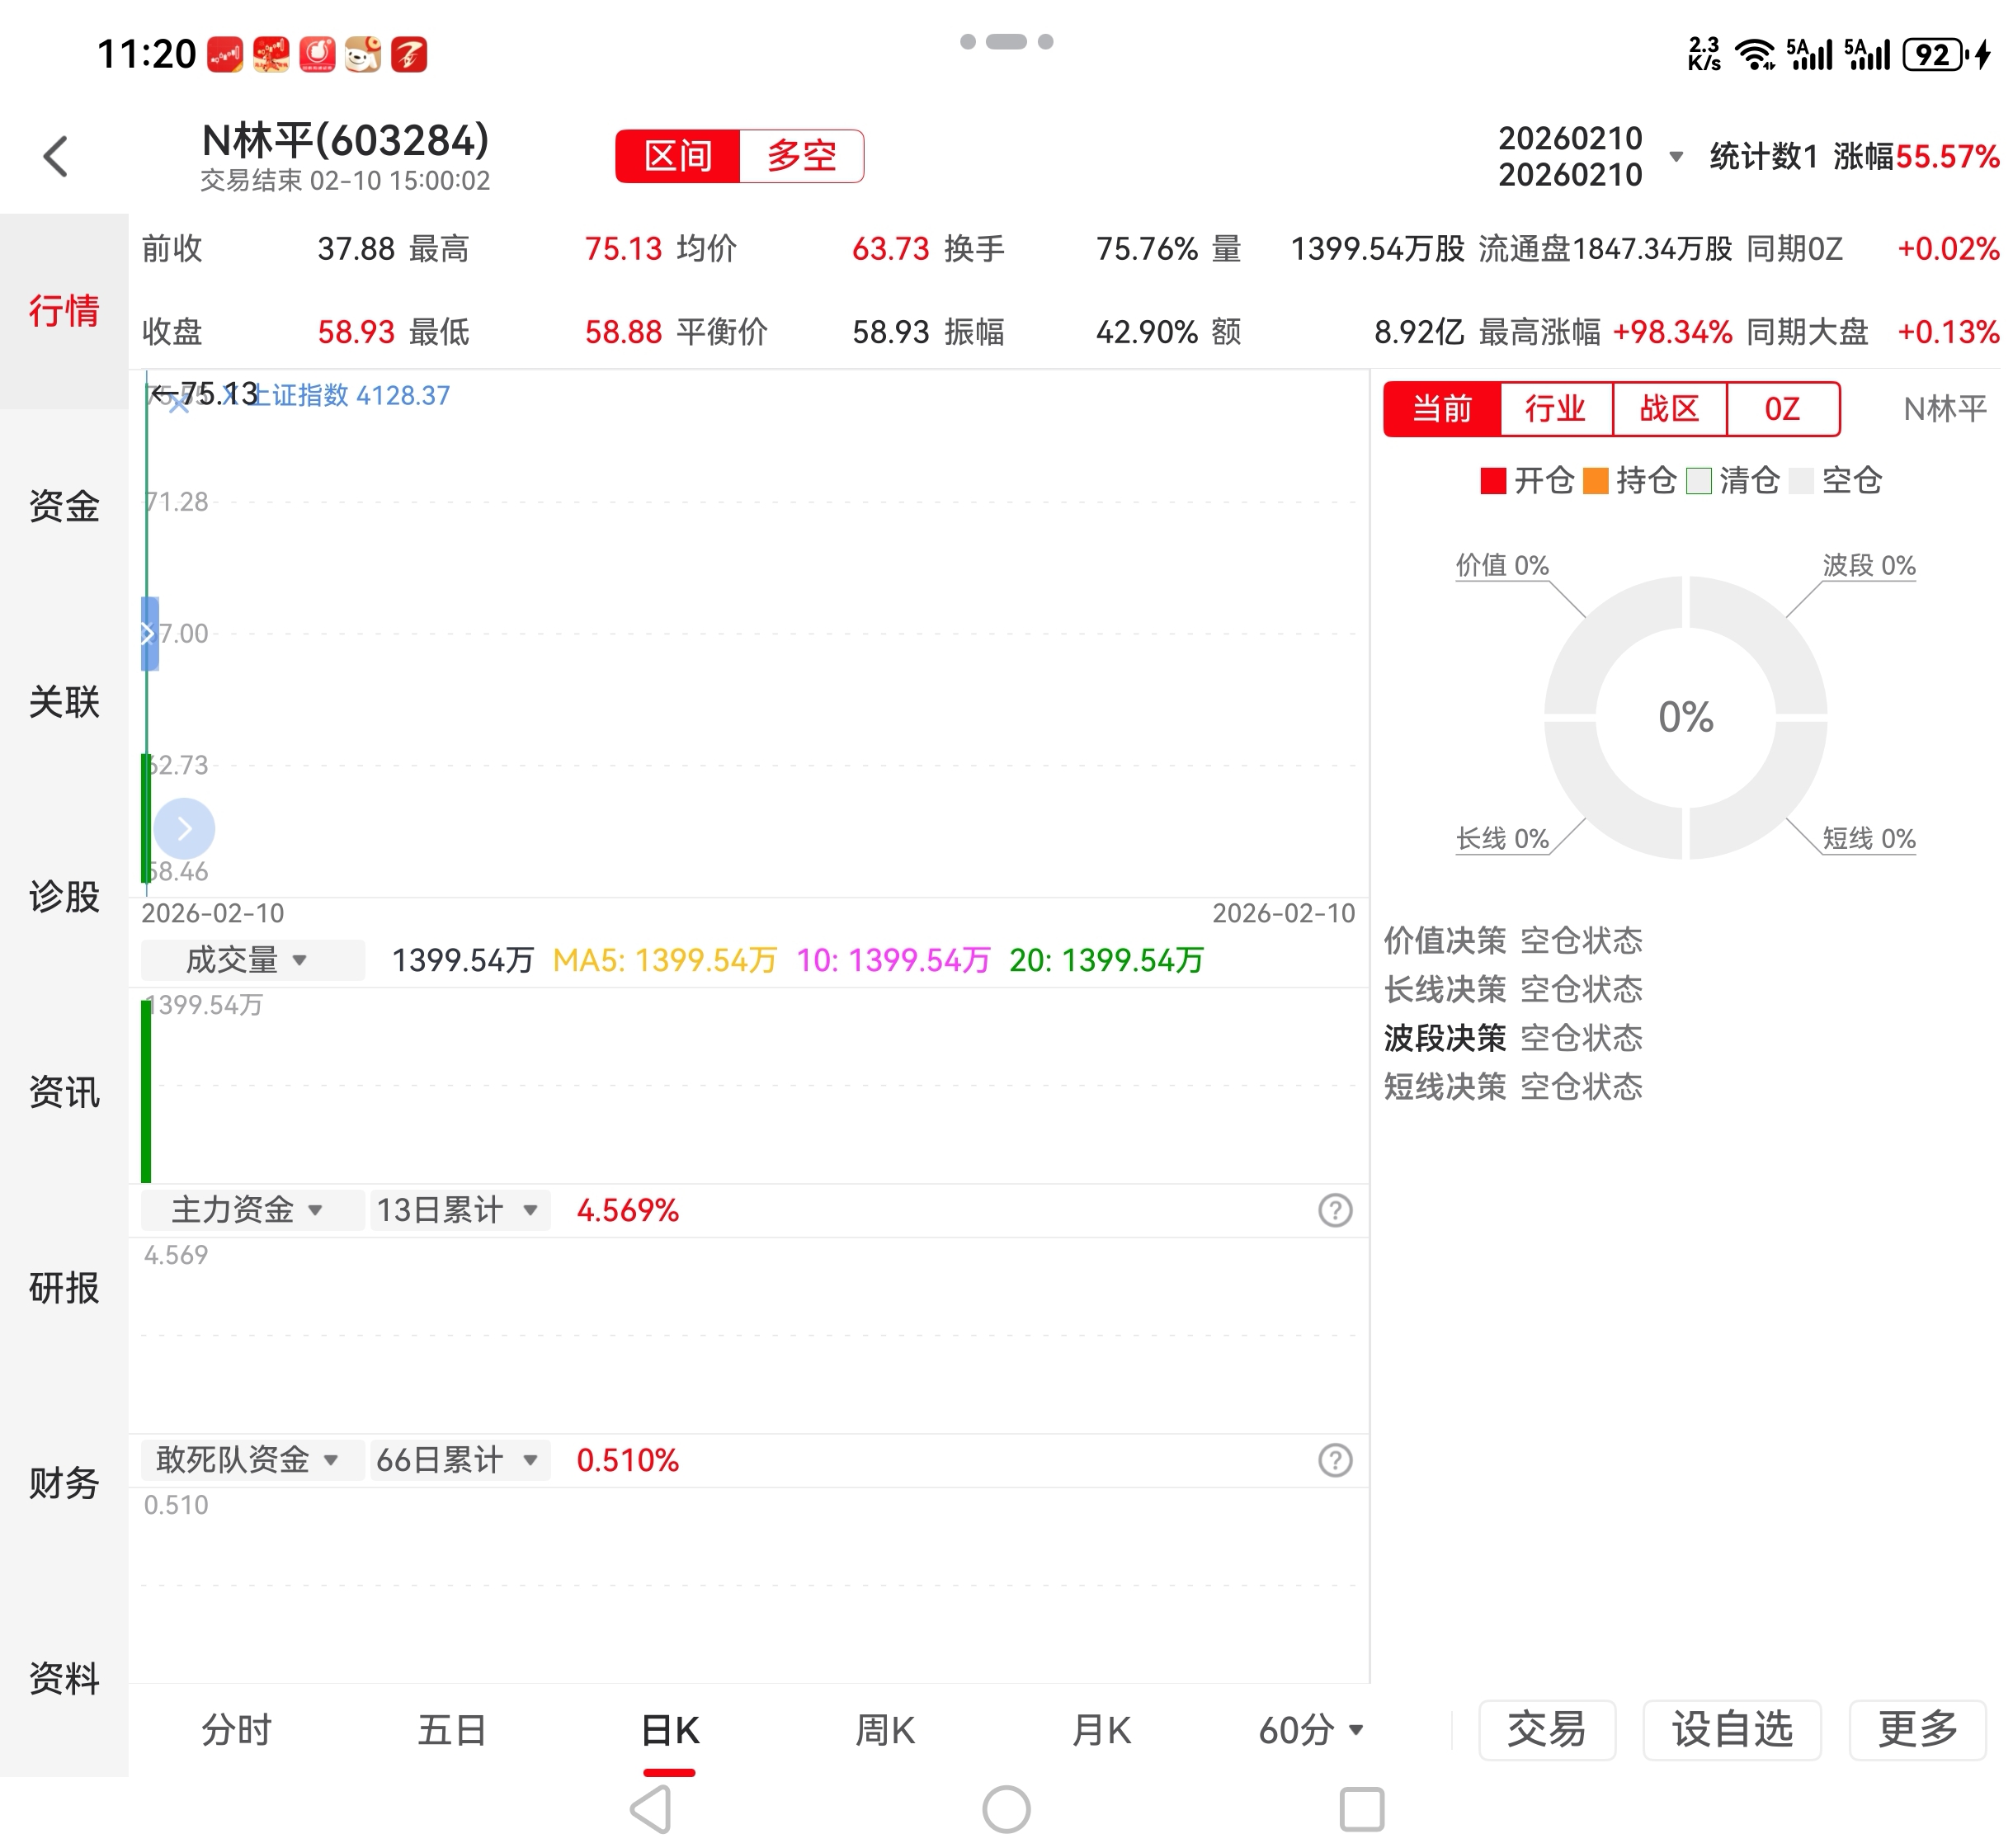2013x1848 pixels.
Task: Expand the 13日累计 period dropdown
Action: tap(459, 1211)
